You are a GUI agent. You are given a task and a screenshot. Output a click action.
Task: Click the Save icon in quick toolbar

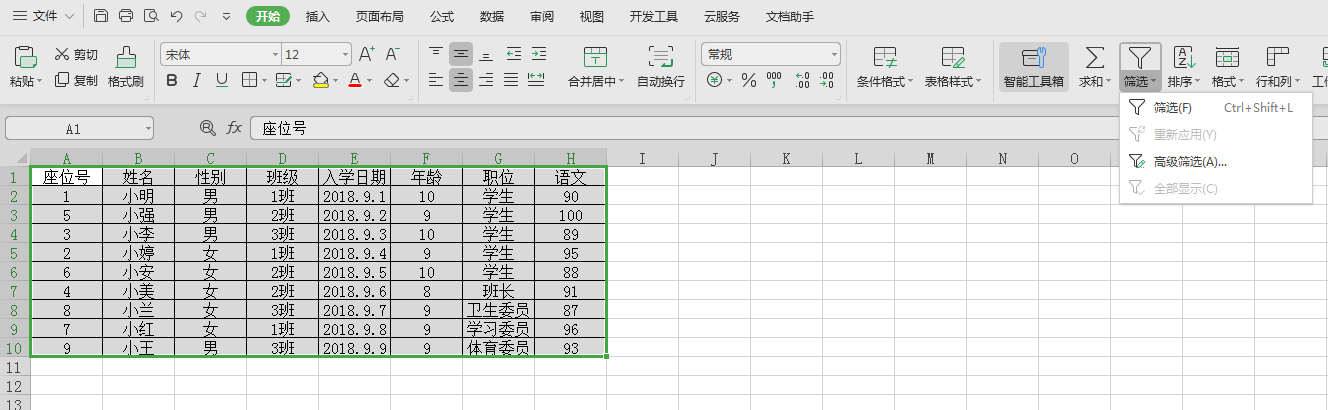tap(101, 16)
